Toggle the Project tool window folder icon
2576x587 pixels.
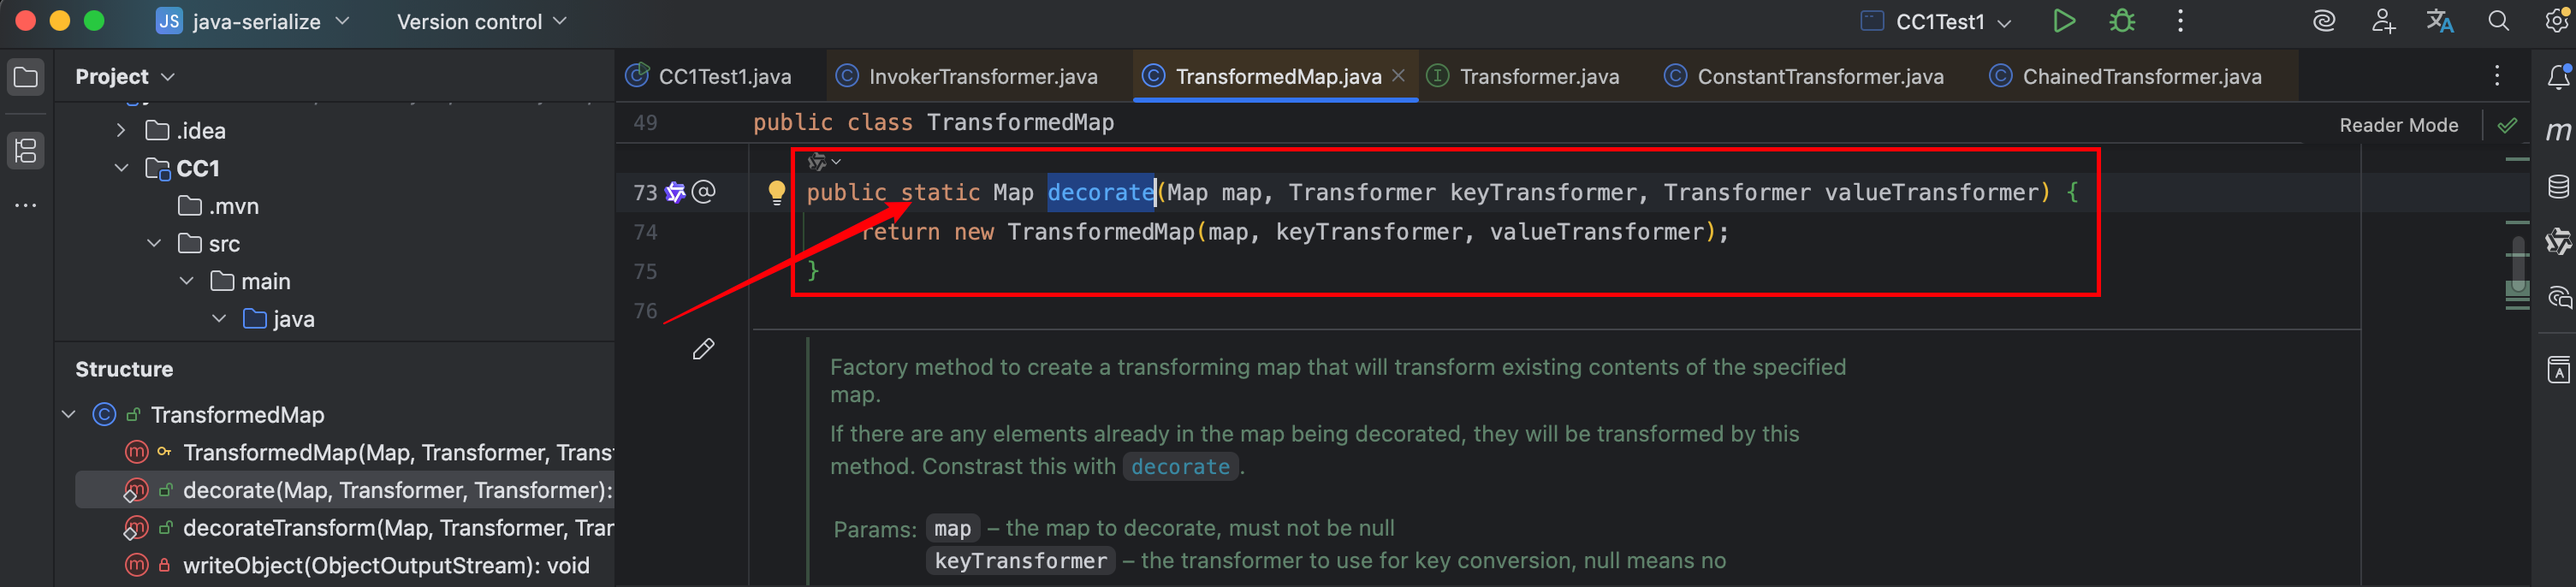point(26,77)
